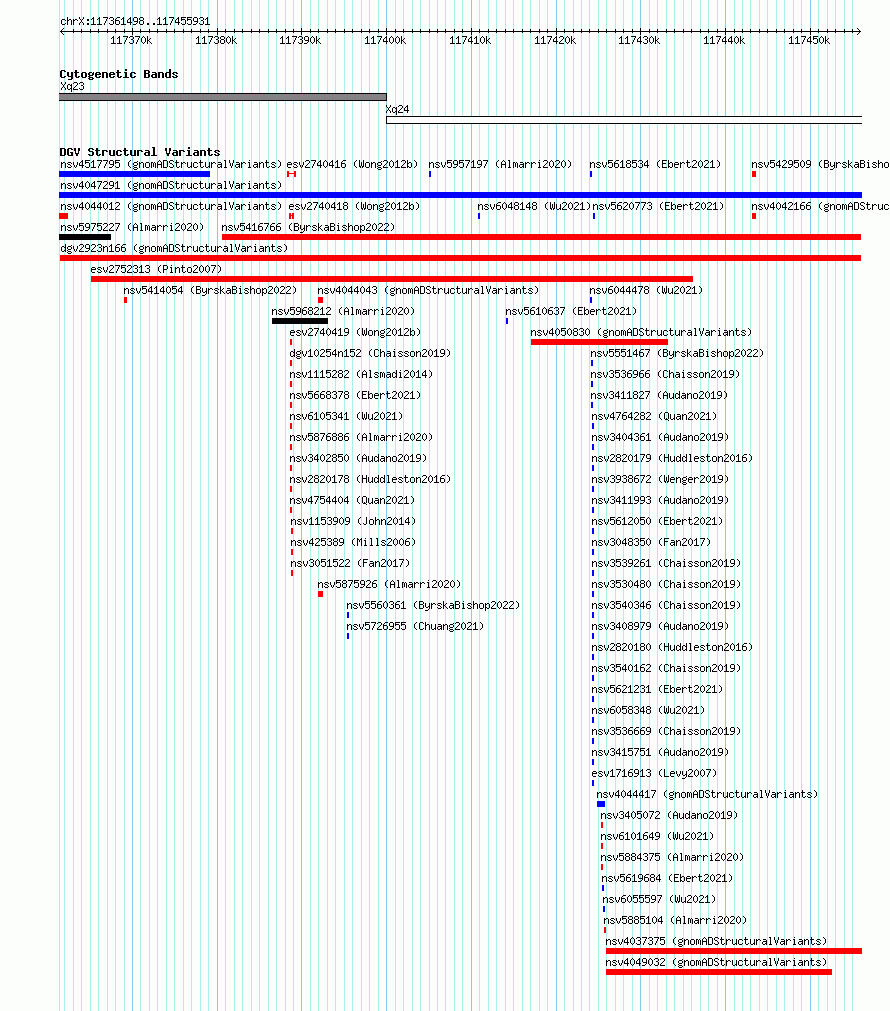Click nsv5619684 (Ebert2021) label
The height and width of the screenshot is (1011, 890).
[x=667, y=878]
